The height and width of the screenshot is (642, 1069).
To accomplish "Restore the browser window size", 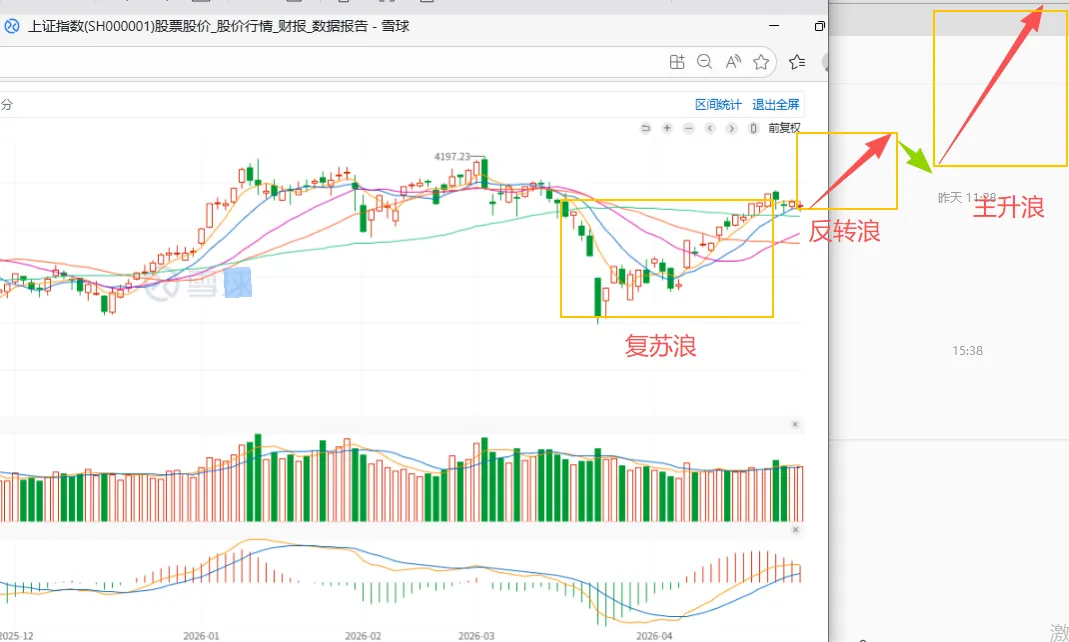I will (819, 26).
